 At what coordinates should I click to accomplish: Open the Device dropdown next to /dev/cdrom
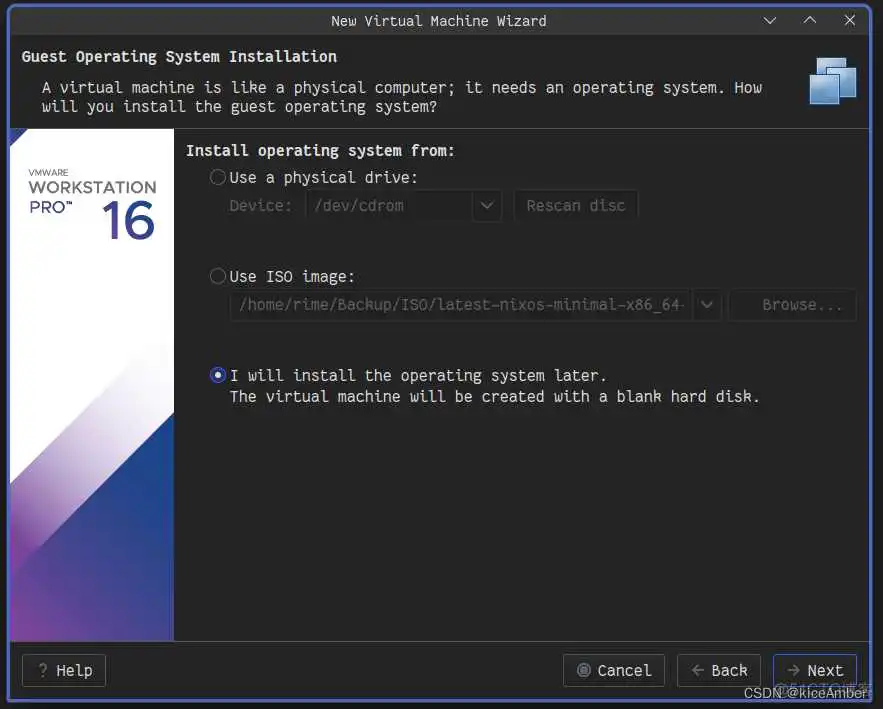[x=487, y=205]
